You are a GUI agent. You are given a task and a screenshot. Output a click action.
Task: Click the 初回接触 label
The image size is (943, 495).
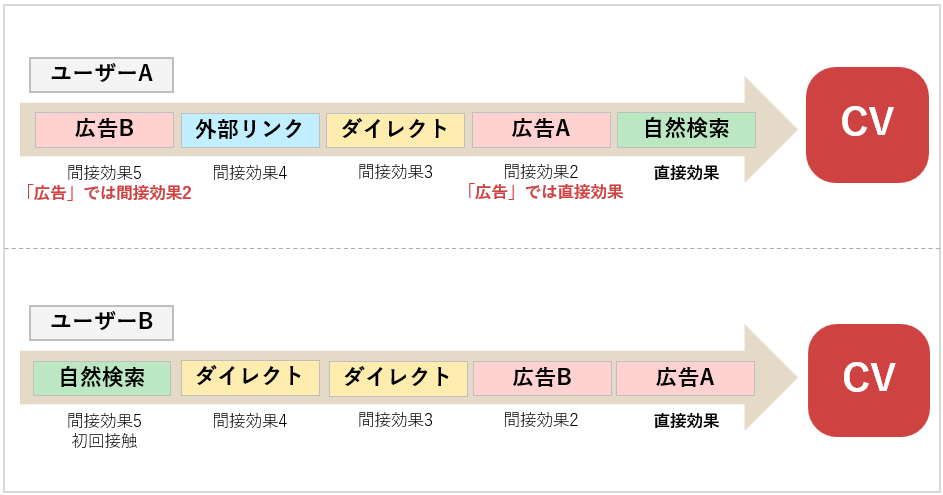coord(104,441)
